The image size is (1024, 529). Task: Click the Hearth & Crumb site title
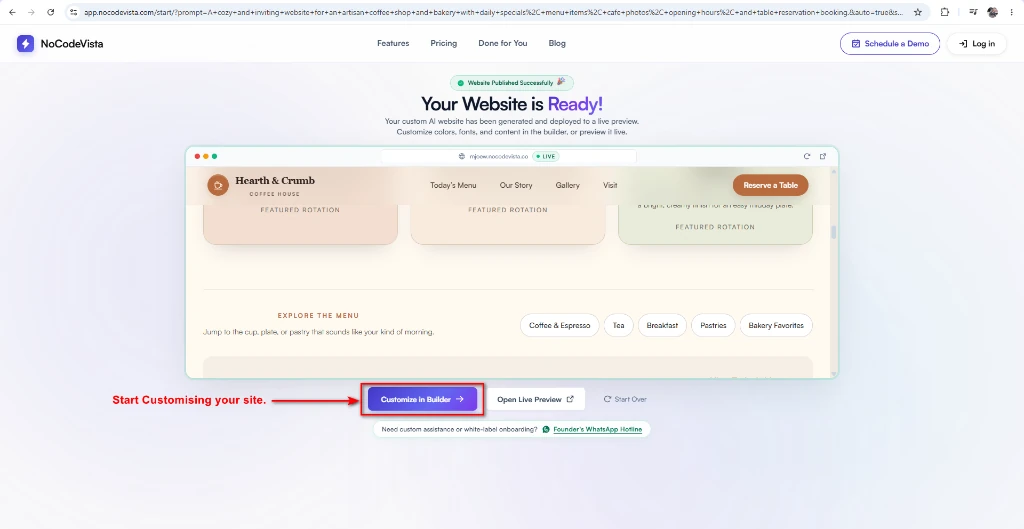point(275,181)
